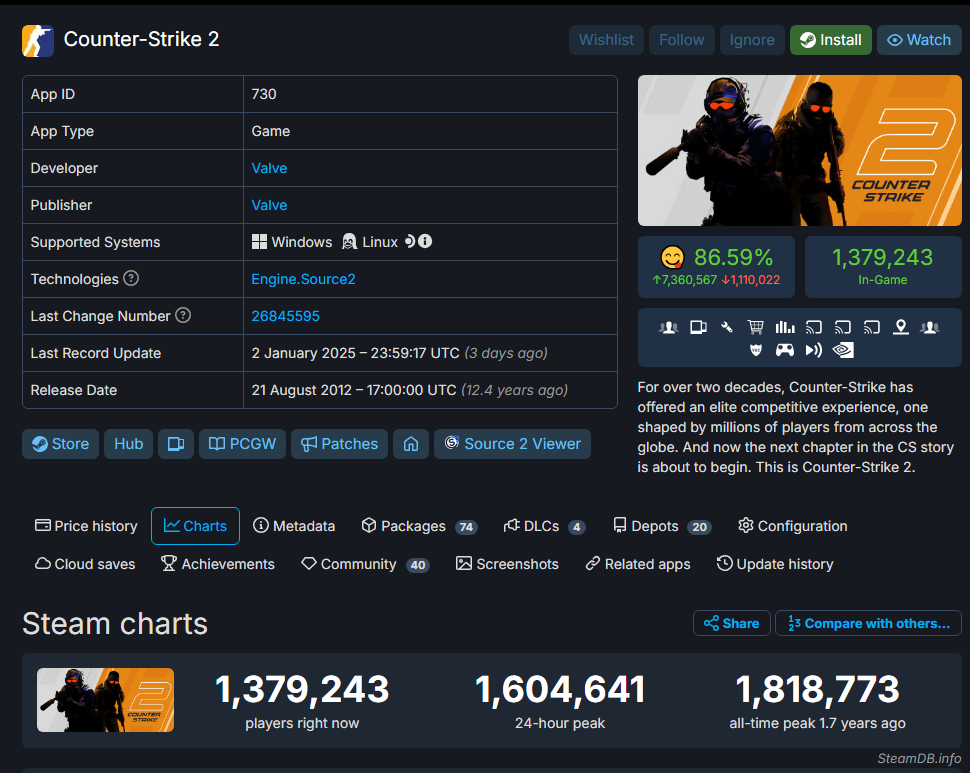
Task: Switch to the Screenshots tab
Action: 507,564
